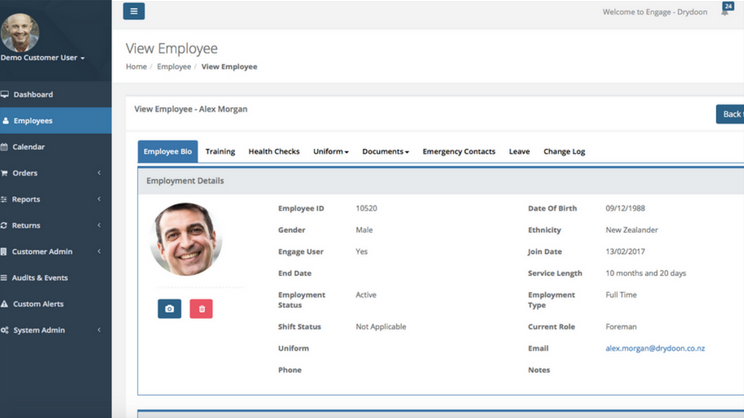Click the Current Role value Foreman

[x=621, y=327]
